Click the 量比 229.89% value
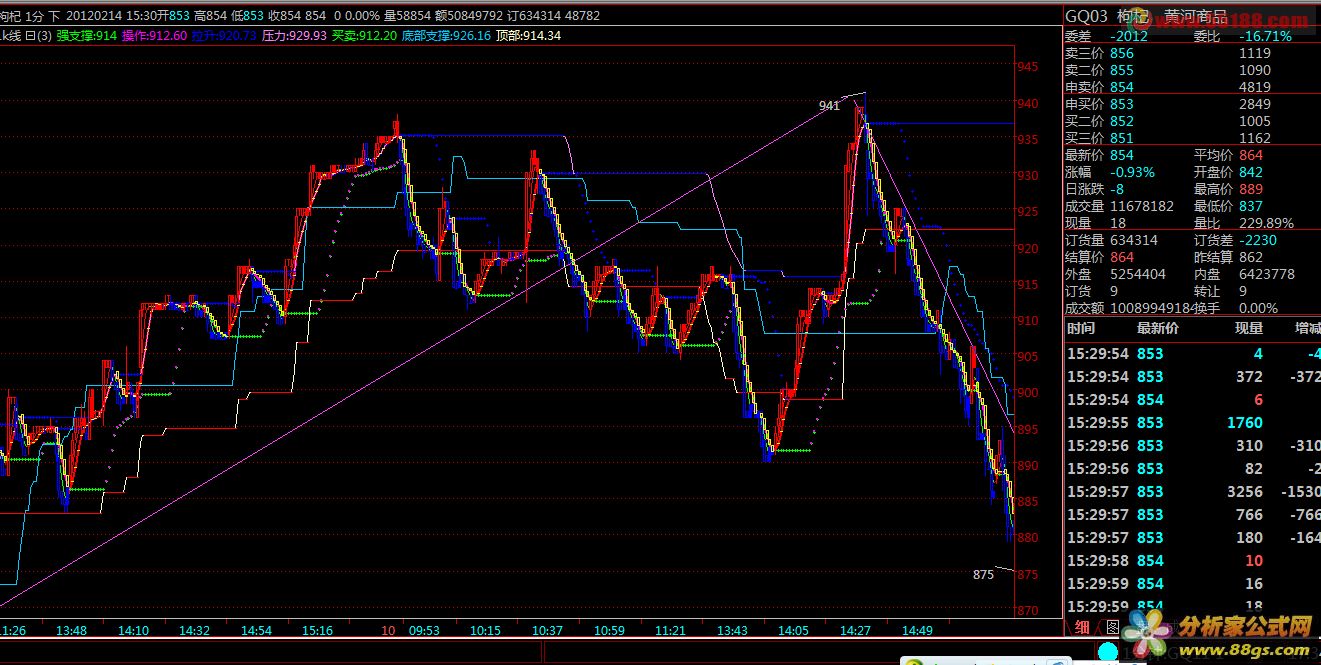The width and height of the screenshot is (1321, 665). (x=1266, y=223)
